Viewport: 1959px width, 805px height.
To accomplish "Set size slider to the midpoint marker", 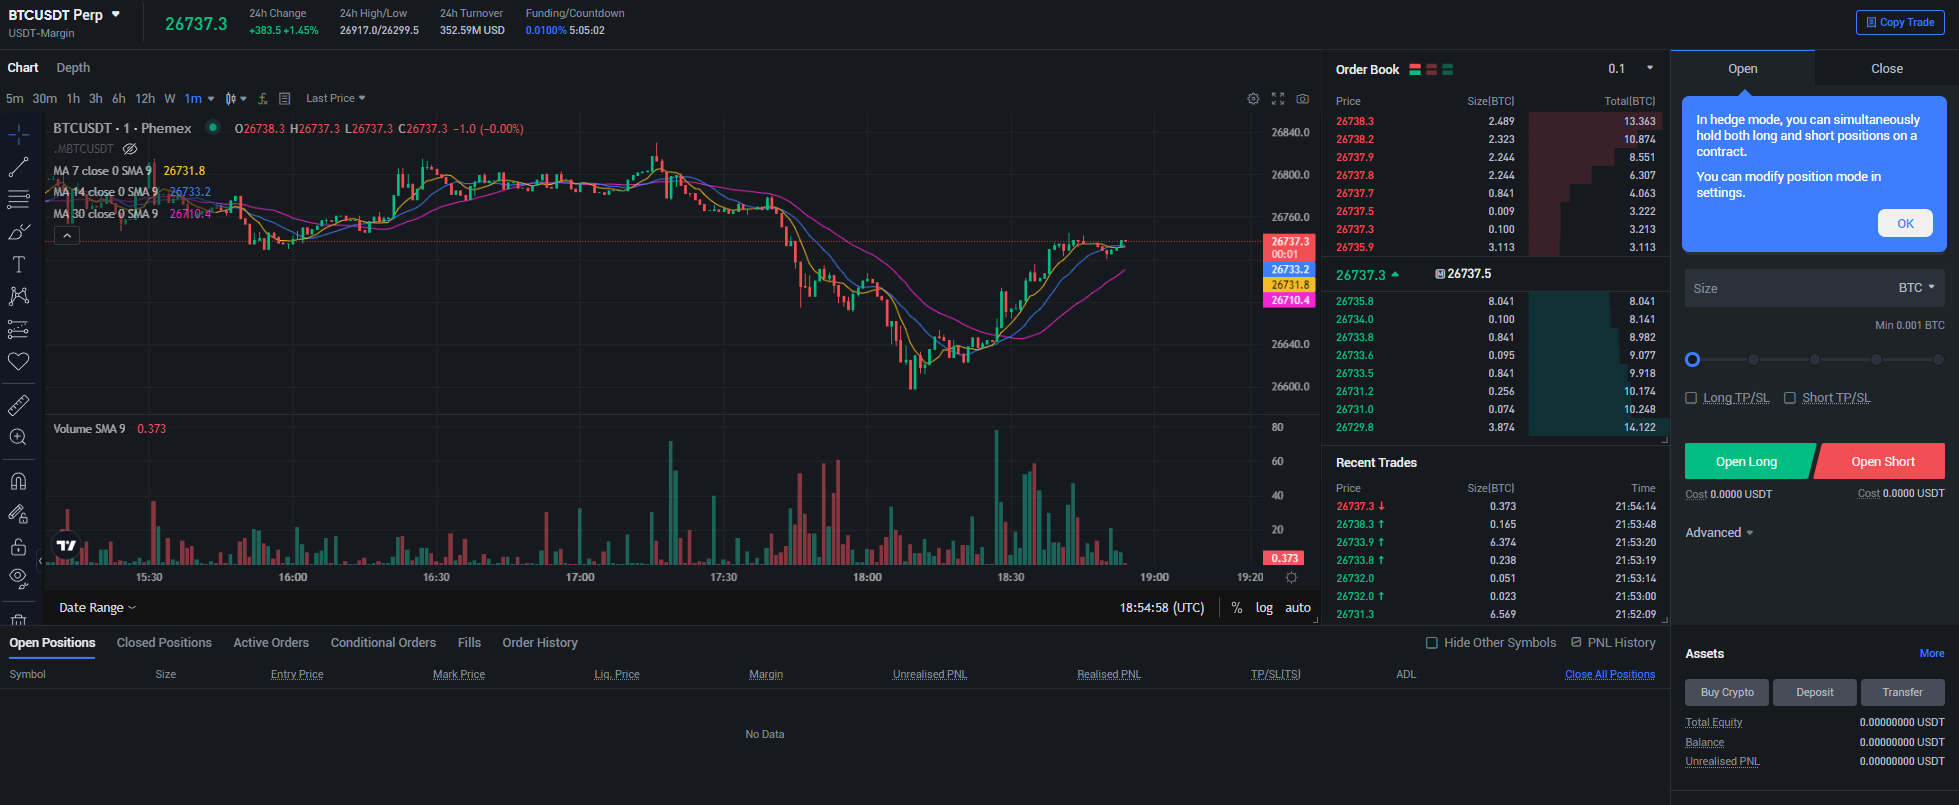I will [x=1815, y=359].
